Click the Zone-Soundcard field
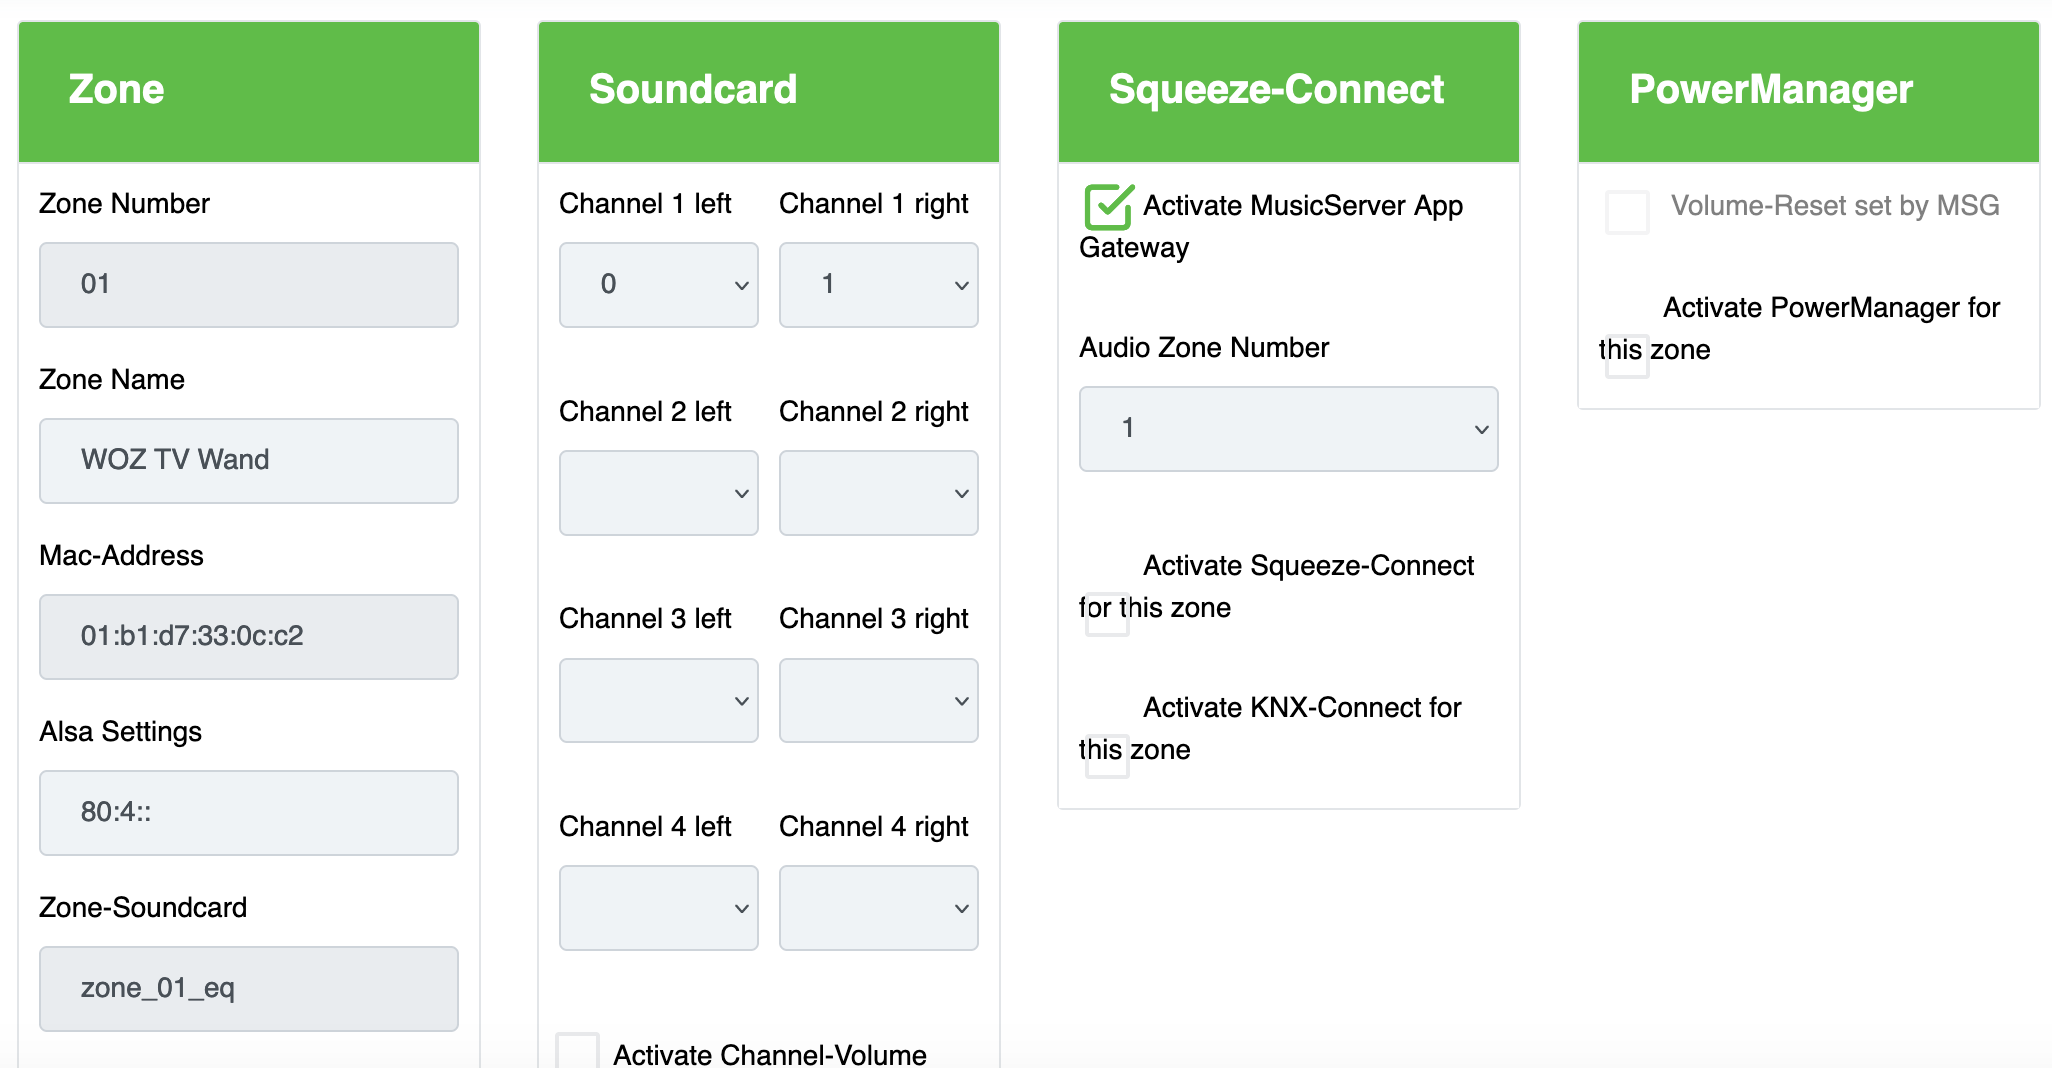The image size is (2052, 1068). 248,989
